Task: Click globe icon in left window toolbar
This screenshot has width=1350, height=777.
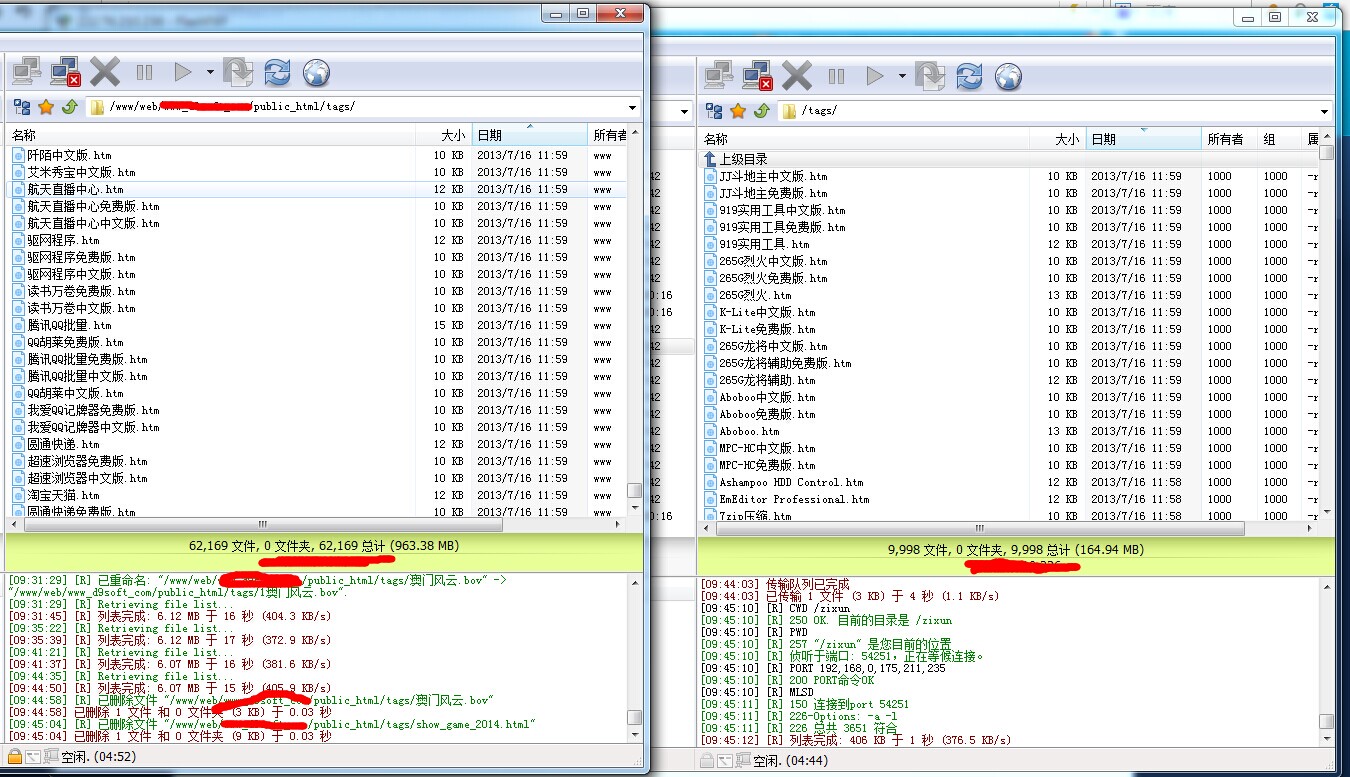Action: pyautogui.click(x=316, y=72)
